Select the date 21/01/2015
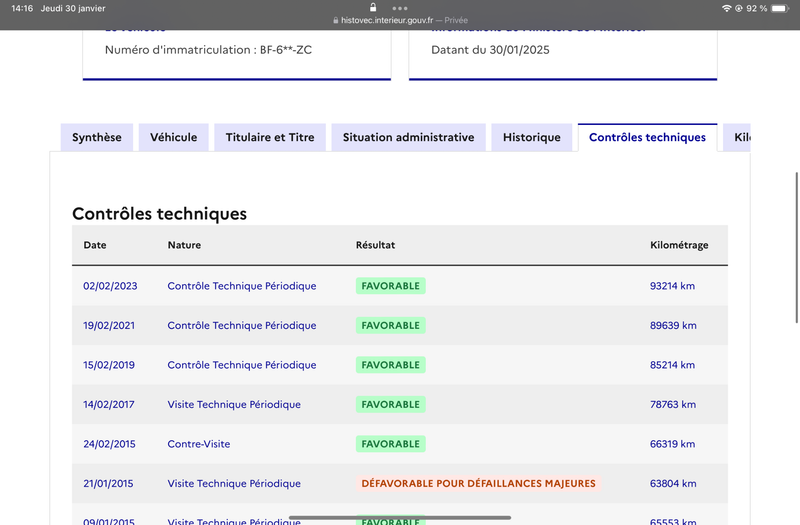The width and height of the screenshot is (800, 525). (108, 484)
